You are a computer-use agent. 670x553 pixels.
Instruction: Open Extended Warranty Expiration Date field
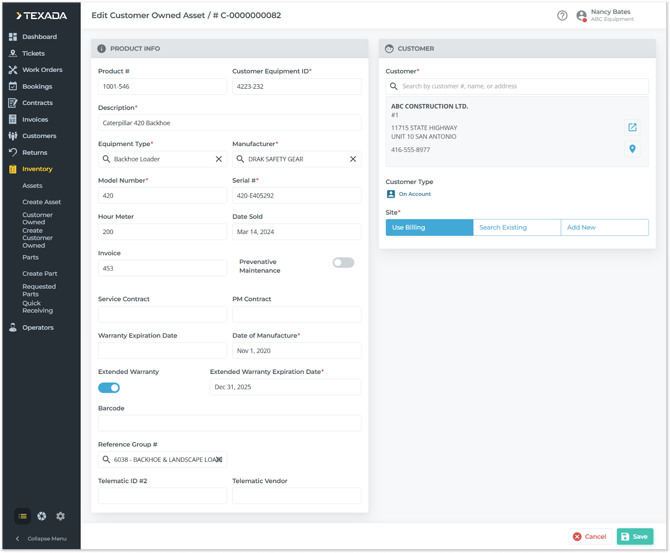click(285, 388)
